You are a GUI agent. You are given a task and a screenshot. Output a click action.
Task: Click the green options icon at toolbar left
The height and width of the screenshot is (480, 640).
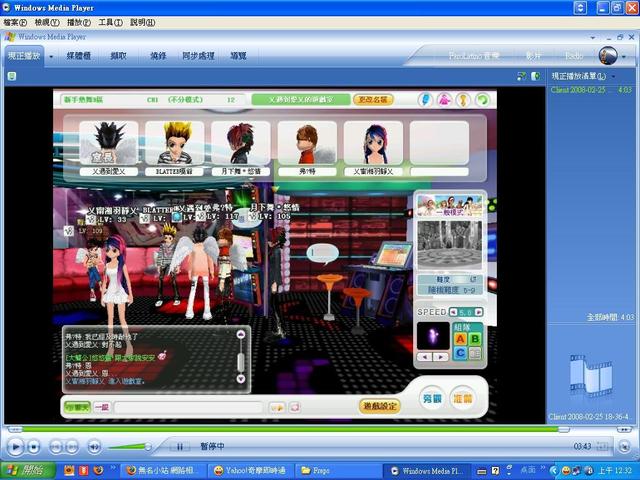click(x=12, y=76)
